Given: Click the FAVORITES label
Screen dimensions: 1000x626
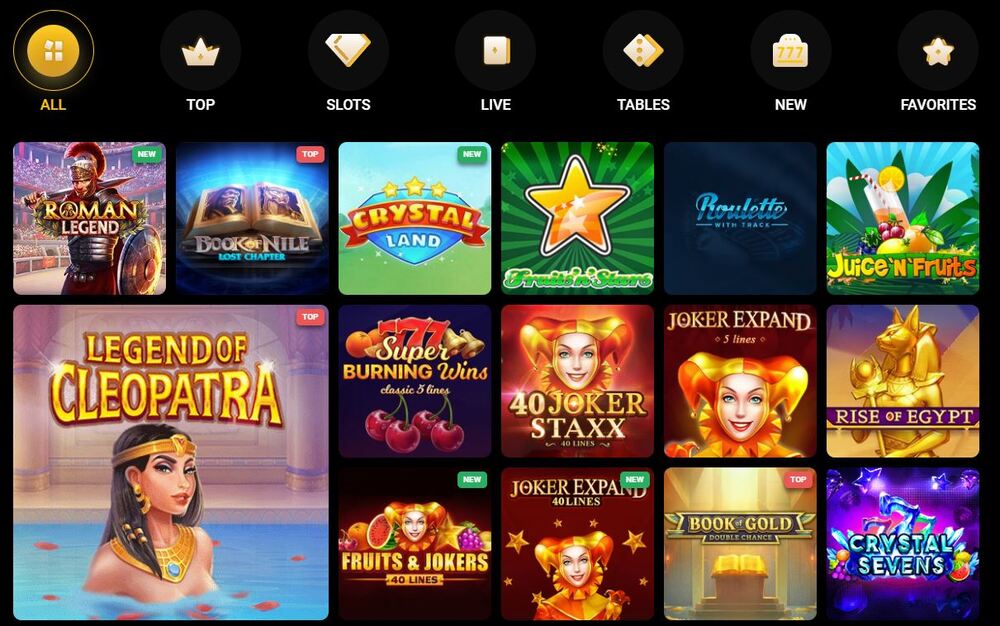Looking at the screenshot, I should (x=938, y=105).
